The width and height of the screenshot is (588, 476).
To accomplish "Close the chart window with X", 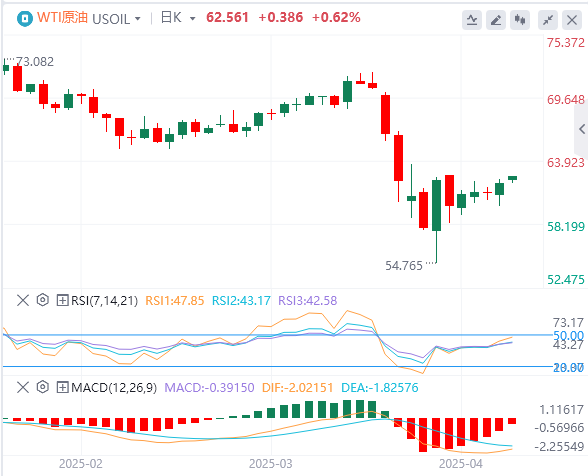I will [572, 20].
